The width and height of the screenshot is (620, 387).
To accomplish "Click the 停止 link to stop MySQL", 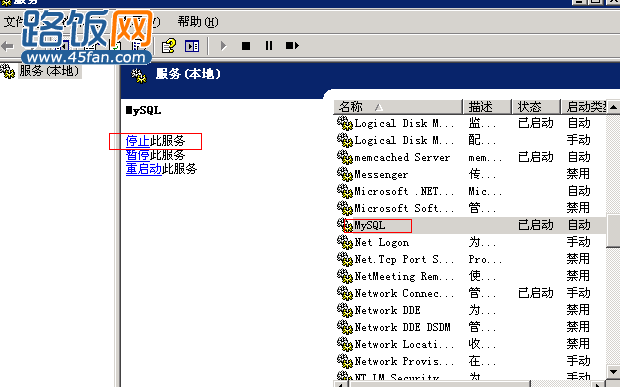I will tap(137, 141).
